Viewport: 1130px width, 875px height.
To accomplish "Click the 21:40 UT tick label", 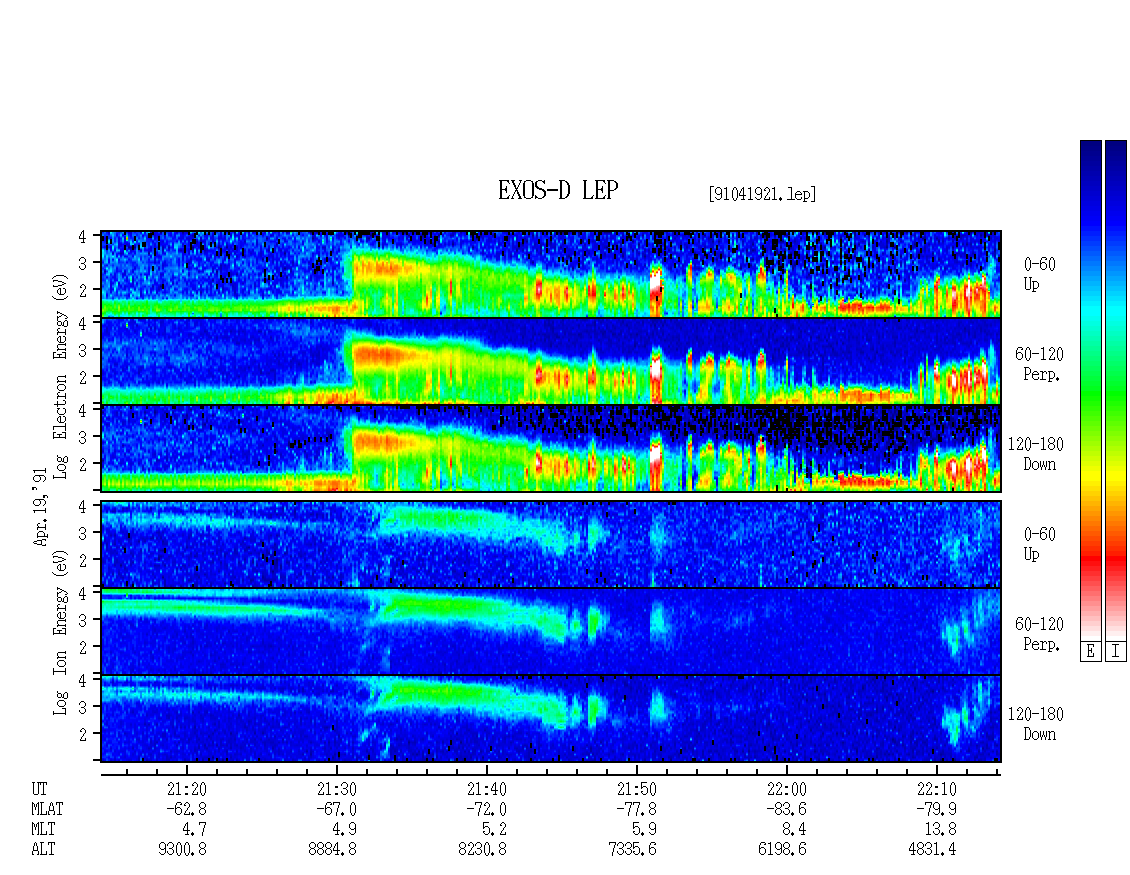I will pyautogui.click(x=486, y=789).
